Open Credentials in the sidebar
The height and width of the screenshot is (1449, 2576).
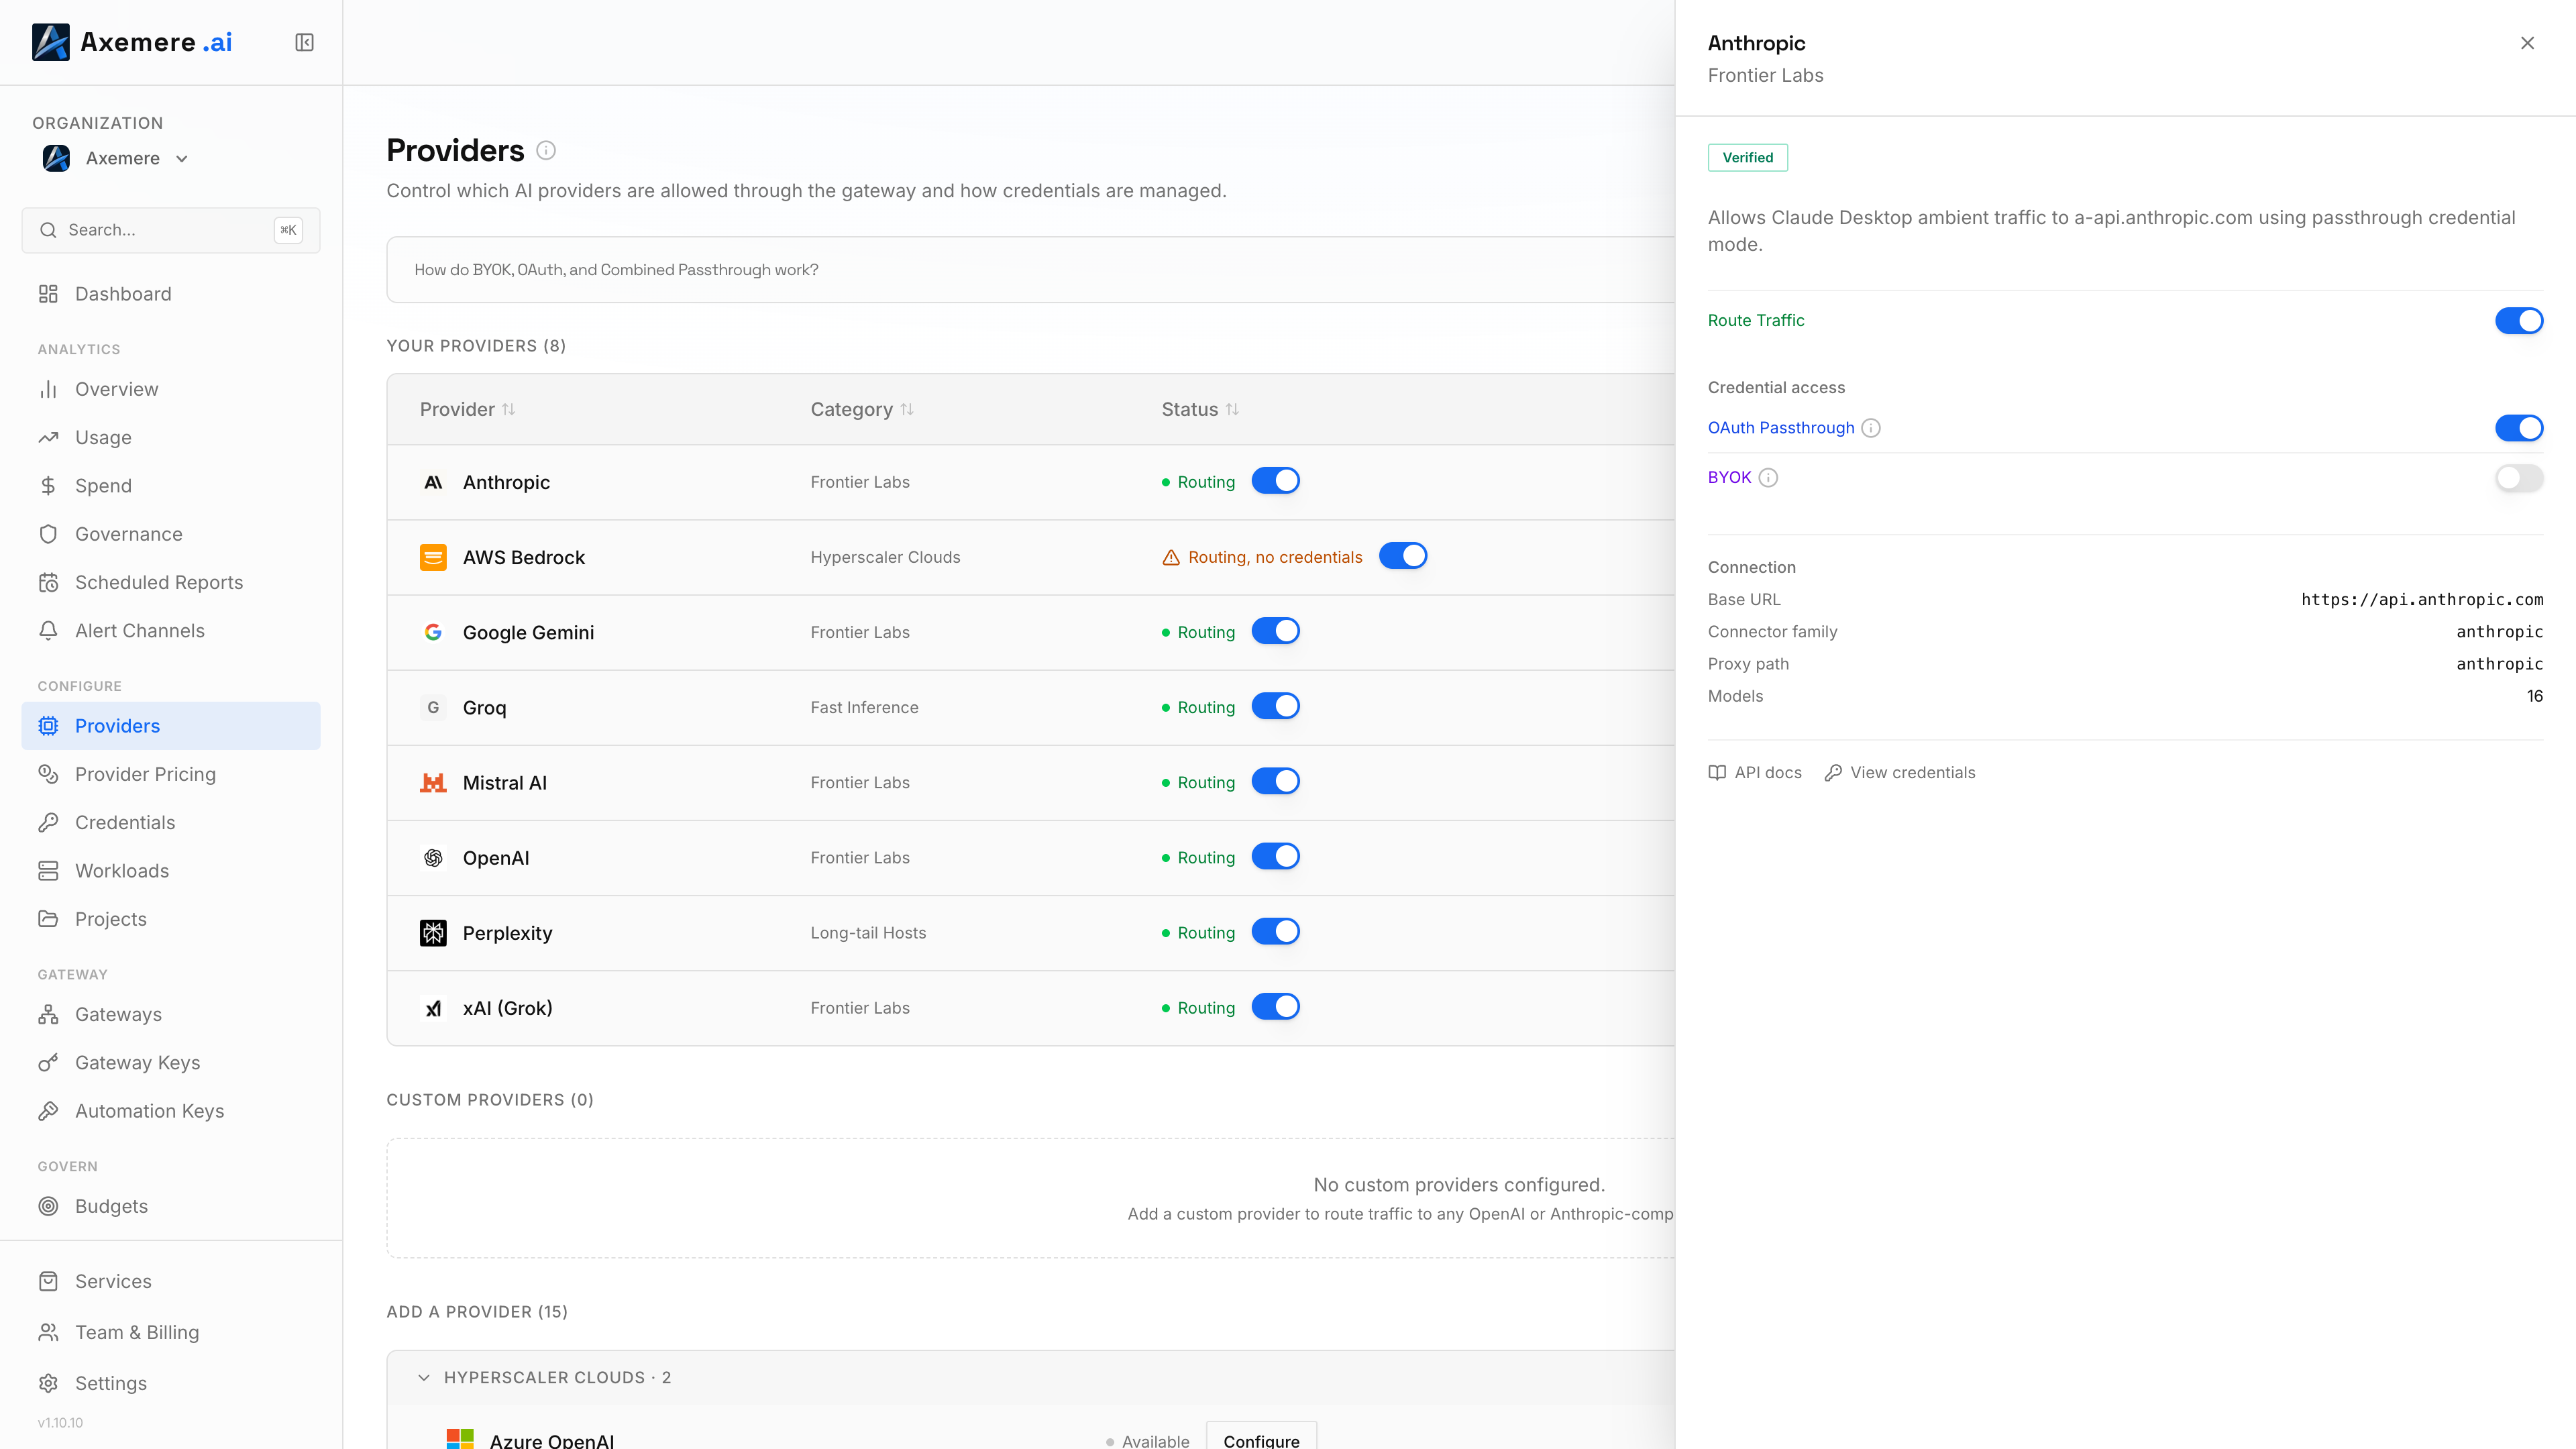coord(171,823)
